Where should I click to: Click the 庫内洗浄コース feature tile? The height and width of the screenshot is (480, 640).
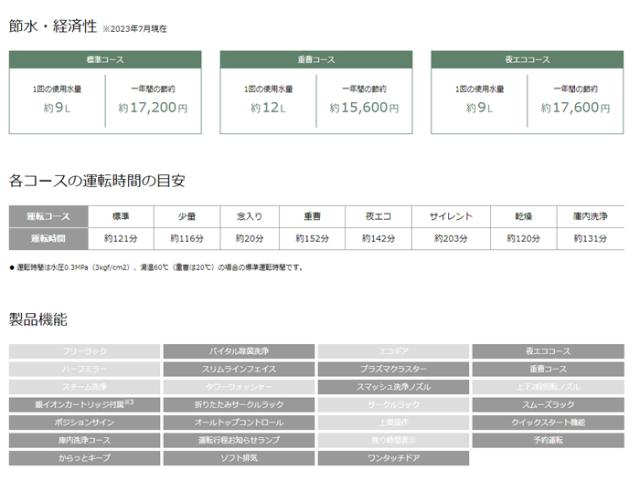[84, 440]
